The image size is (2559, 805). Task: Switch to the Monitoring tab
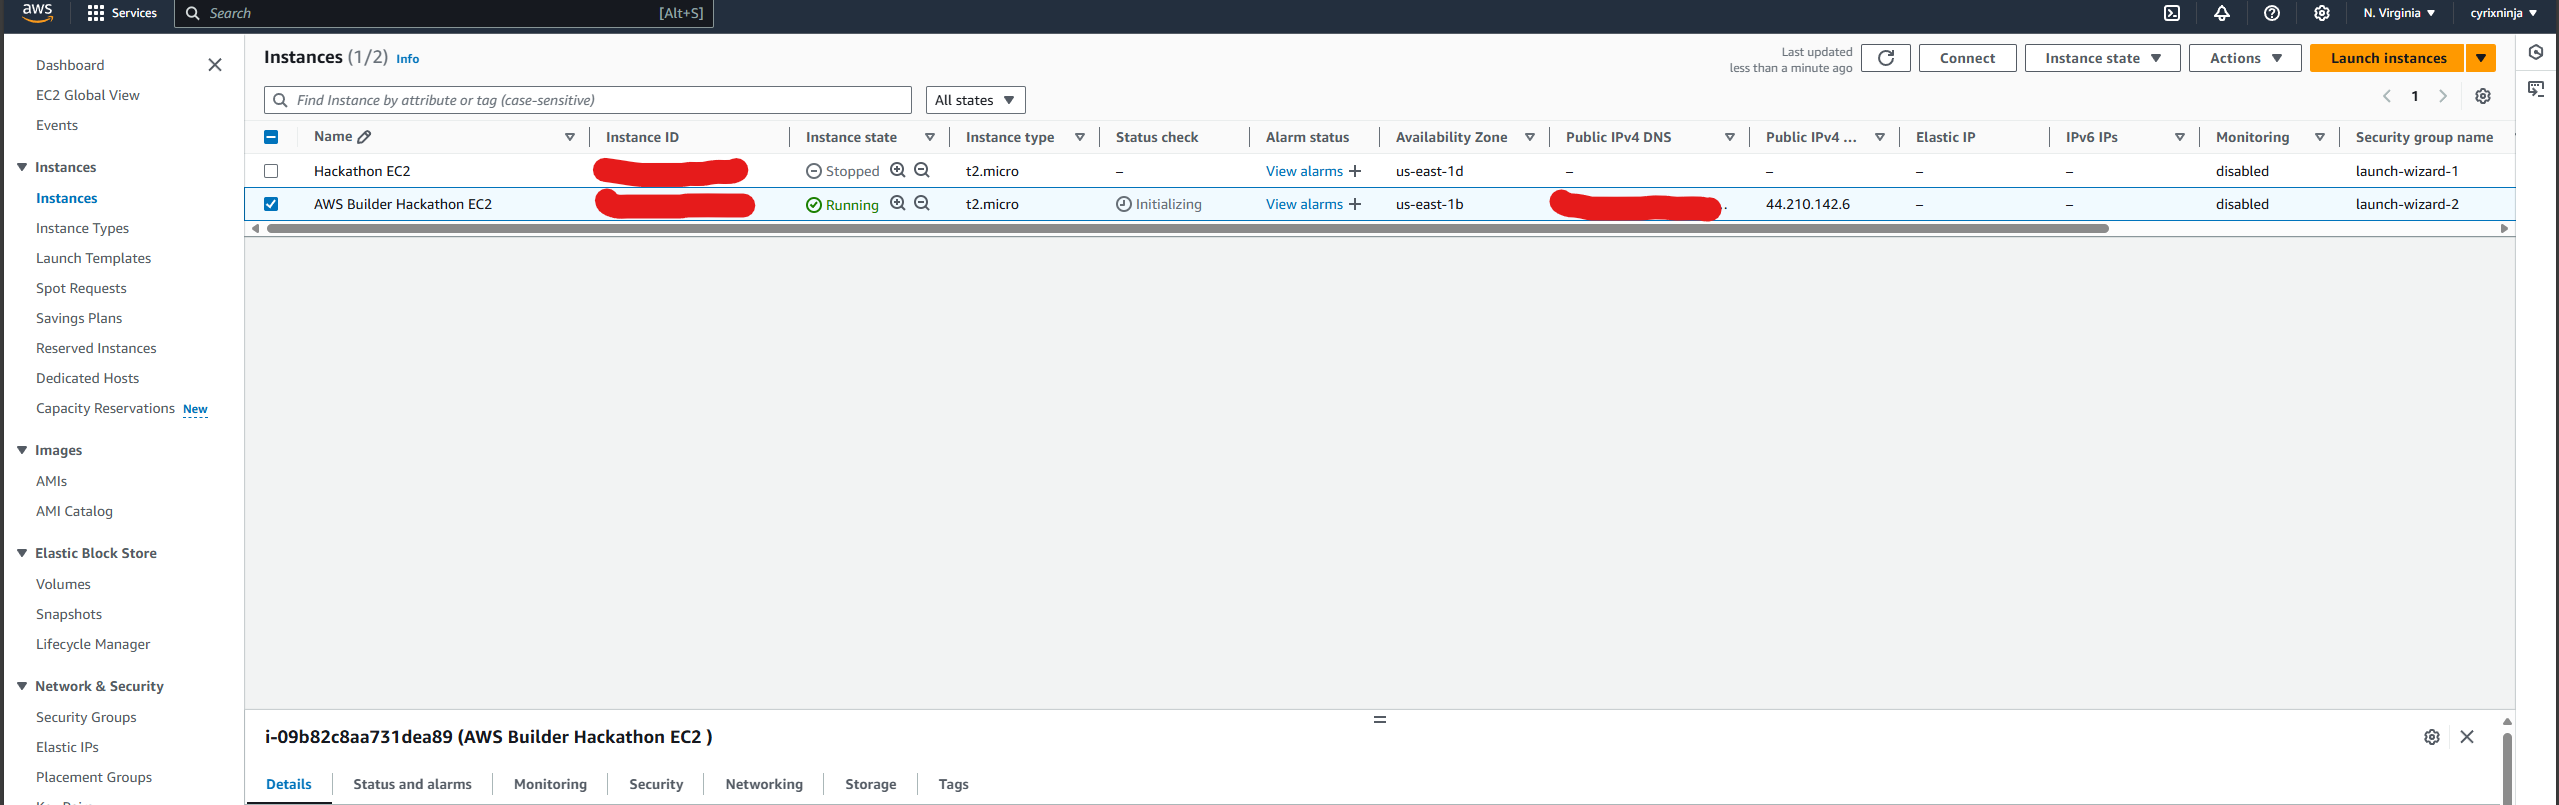[550, 784]
